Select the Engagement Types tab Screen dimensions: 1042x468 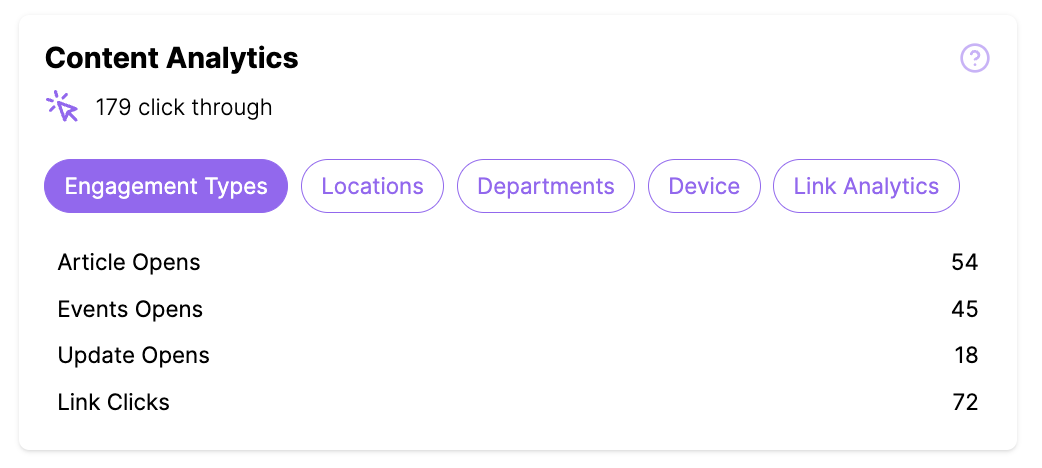pos(166,186)
